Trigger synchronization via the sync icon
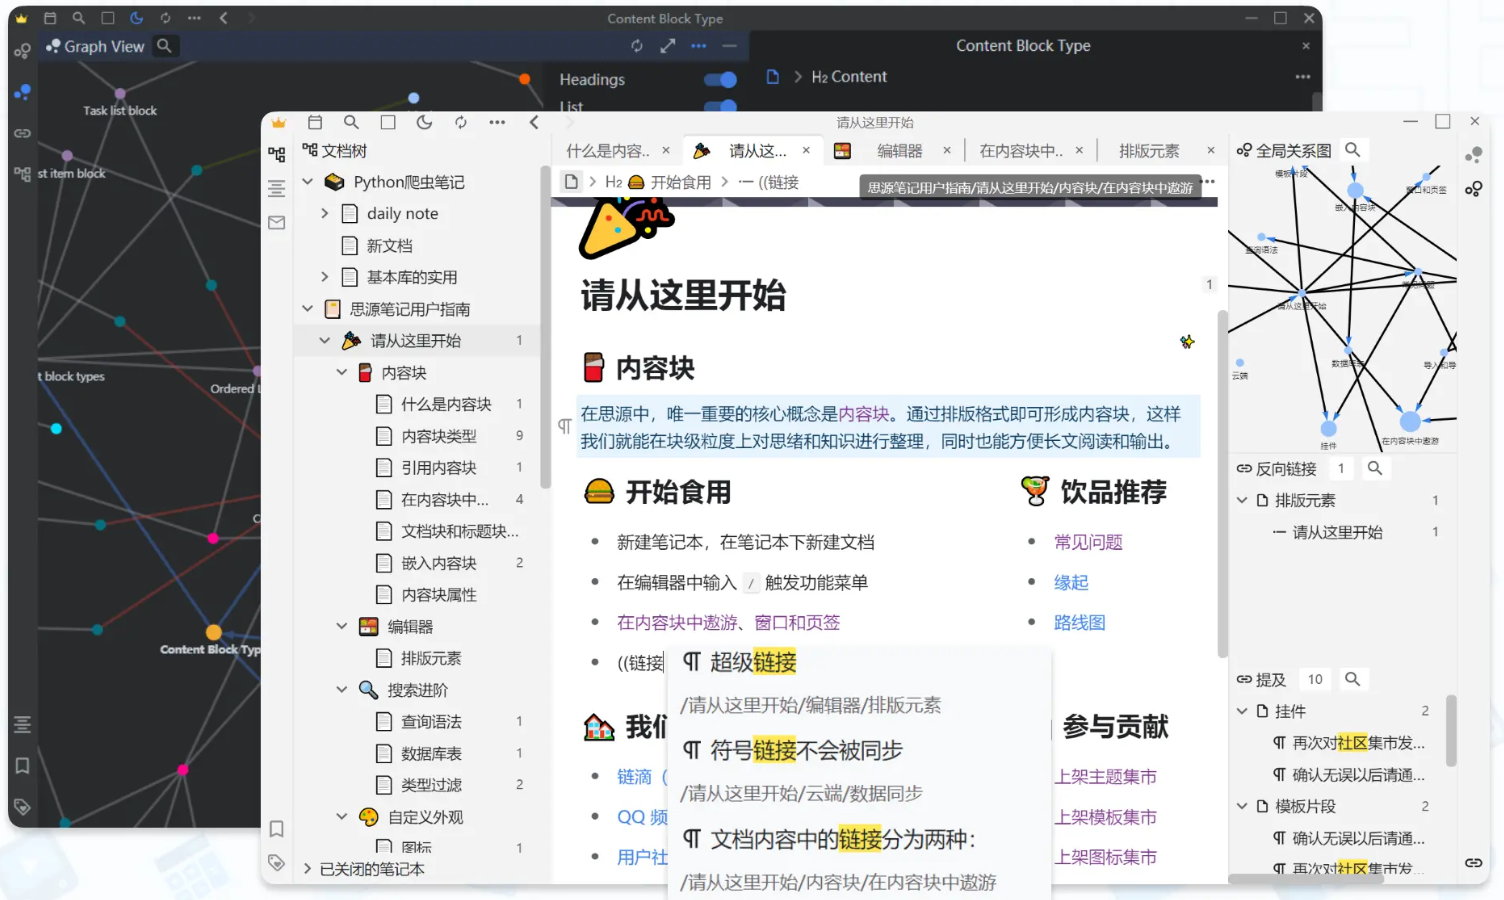The width and height of the screenshot is (1504, 900). [460, 122]
